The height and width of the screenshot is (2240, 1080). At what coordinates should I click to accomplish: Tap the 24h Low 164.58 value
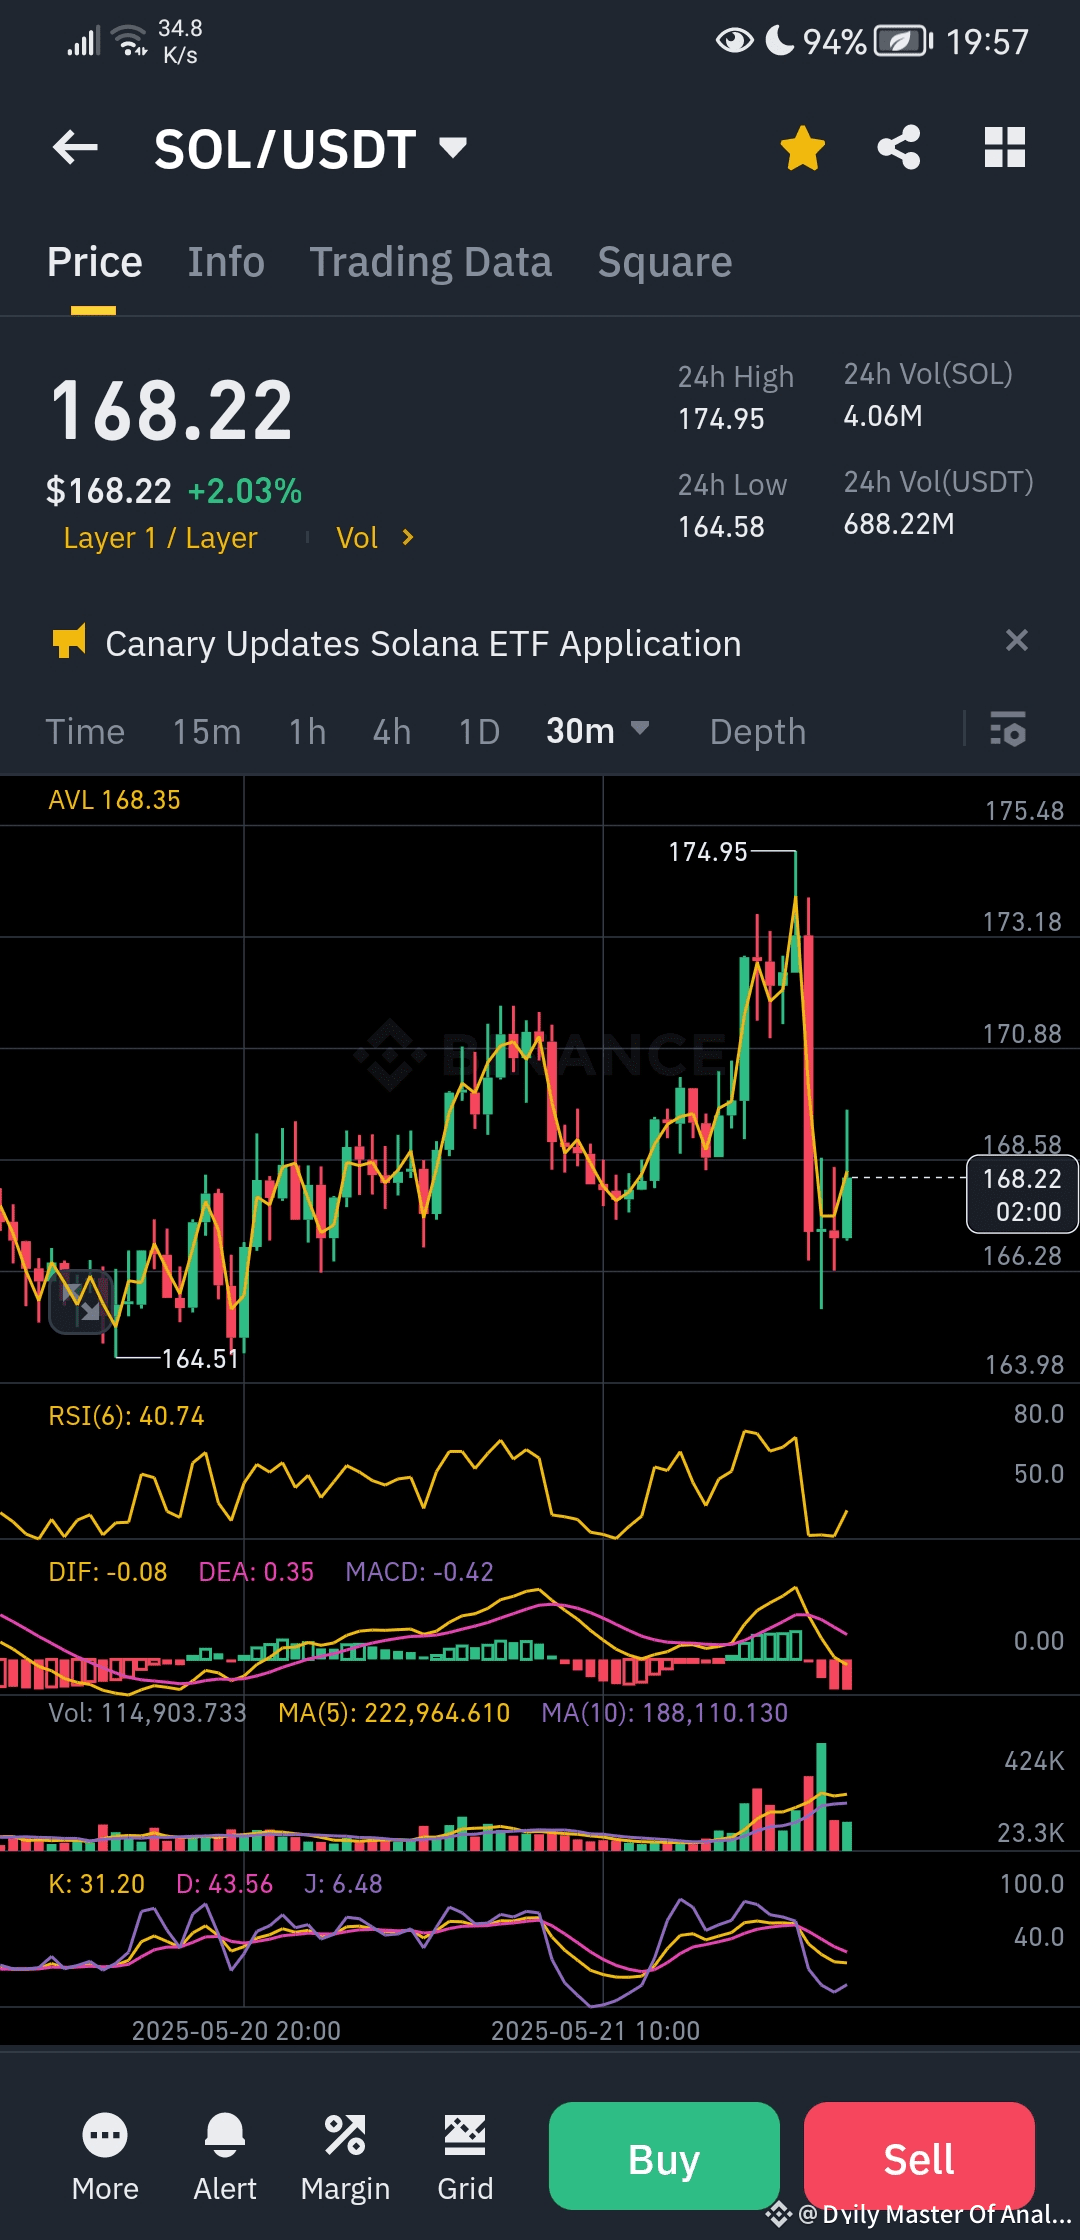point(721,527)
